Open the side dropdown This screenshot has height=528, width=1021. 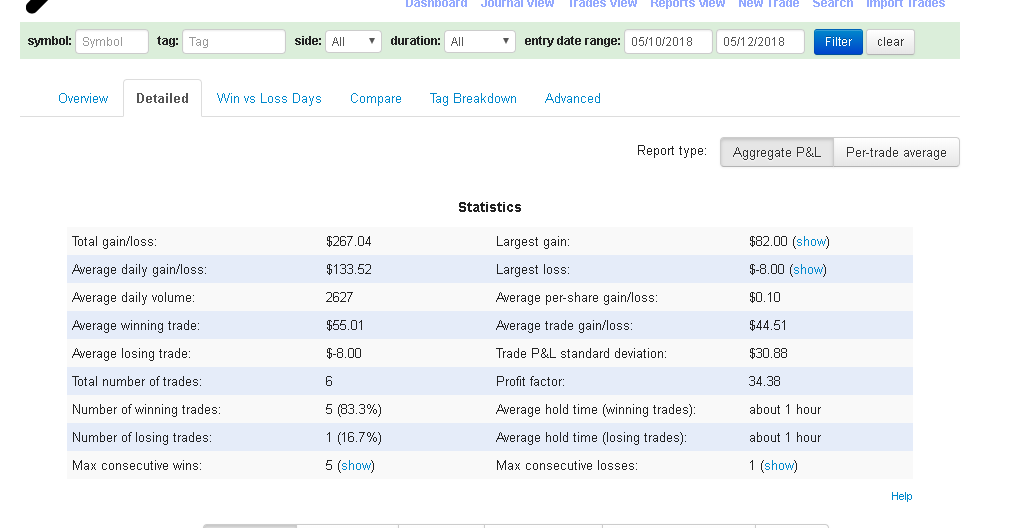[x=353, y=42]
